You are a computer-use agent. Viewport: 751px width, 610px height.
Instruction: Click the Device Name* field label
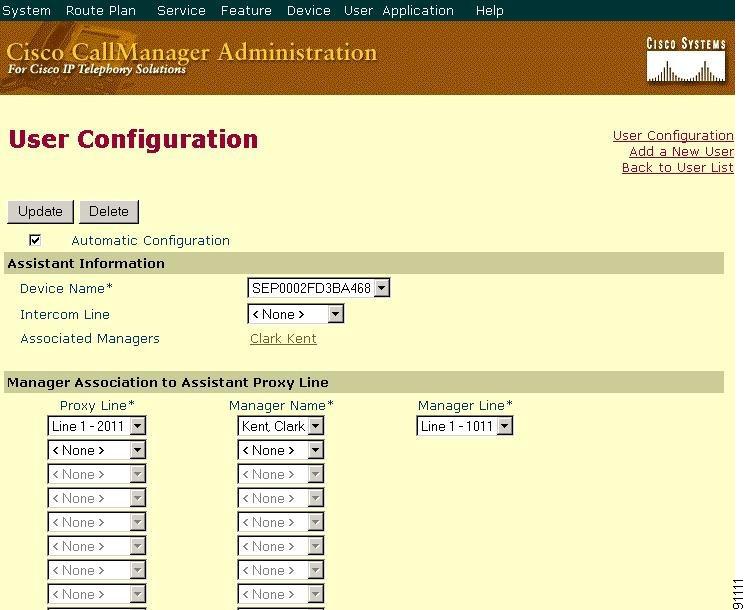click(66, 288)
